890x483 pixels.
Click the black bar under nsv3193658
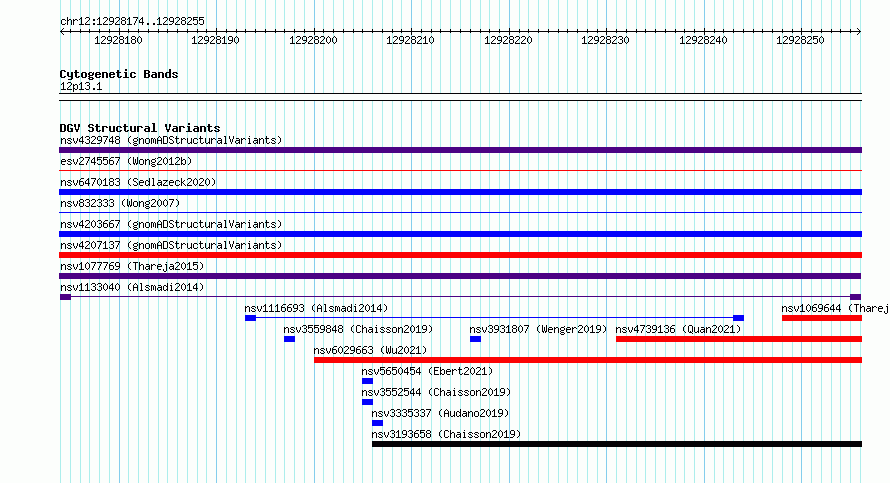[617, 444]
